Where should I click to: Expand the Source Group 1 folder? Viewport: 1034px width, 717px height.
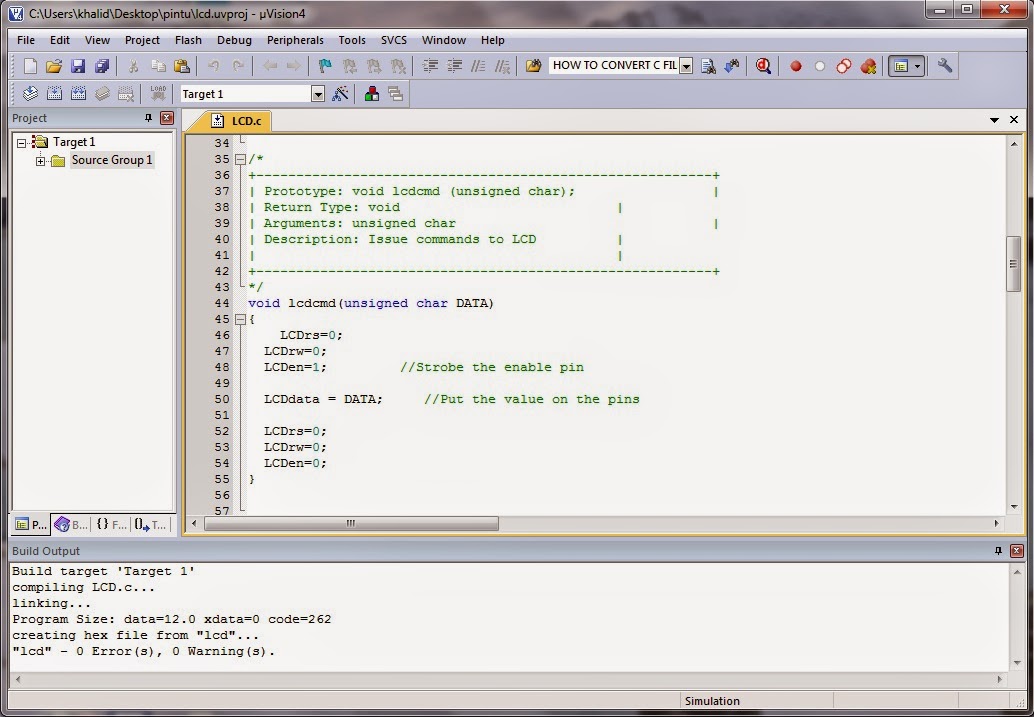pyautogui.click(x=40, y=160)
